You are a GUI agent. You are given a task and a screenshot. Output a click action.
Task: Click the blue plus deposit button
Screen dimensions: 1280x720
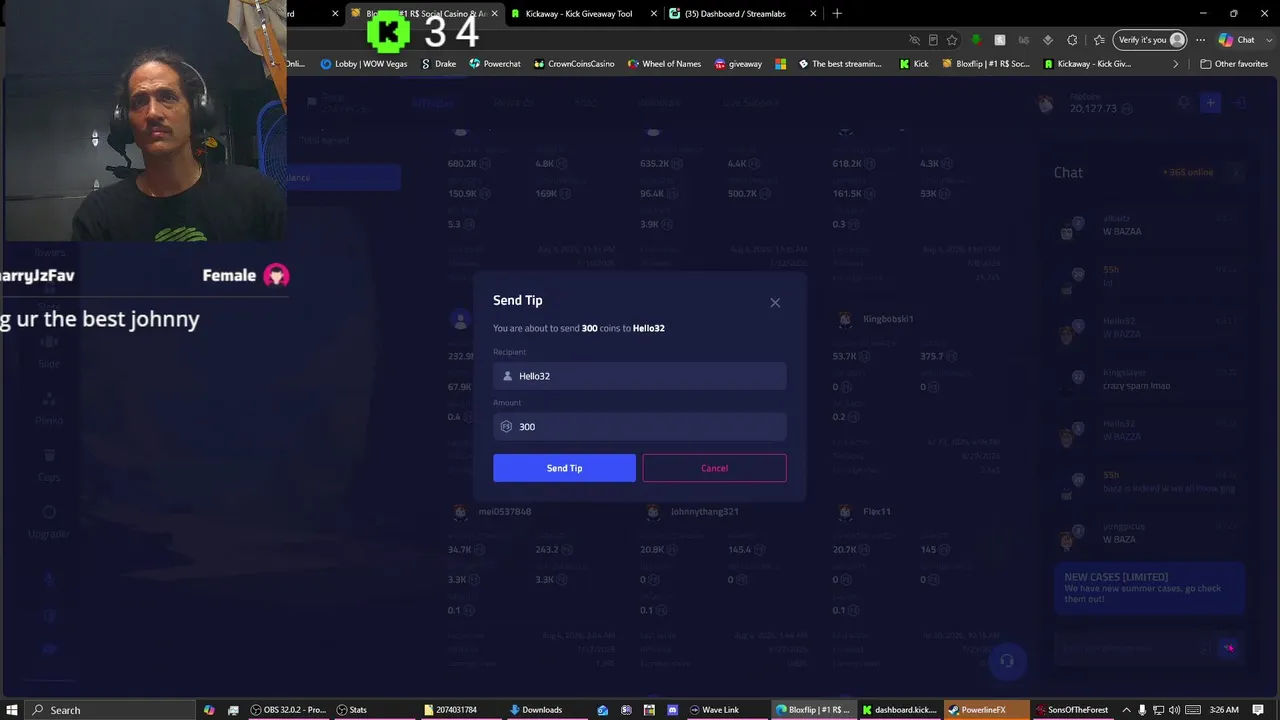point(1210,103)
